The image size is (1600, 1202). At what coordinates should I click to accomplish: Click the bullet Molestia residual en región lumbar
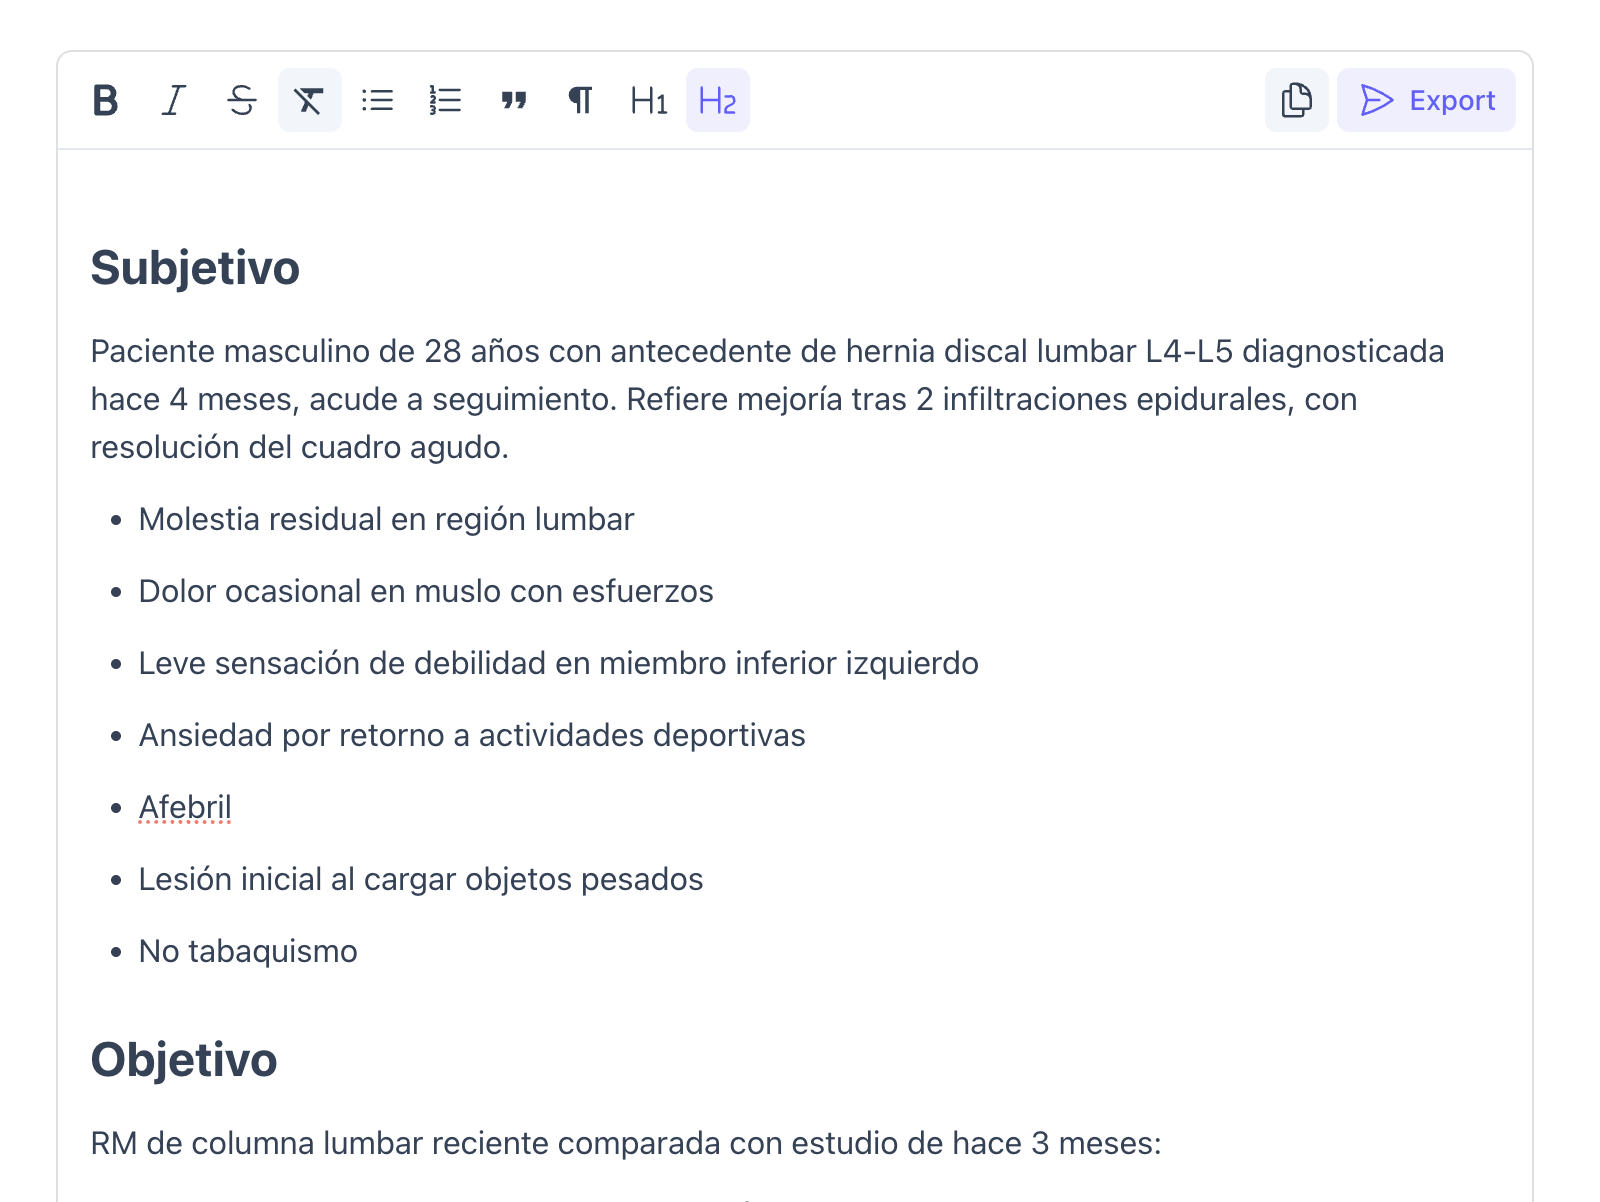[386, 519]
